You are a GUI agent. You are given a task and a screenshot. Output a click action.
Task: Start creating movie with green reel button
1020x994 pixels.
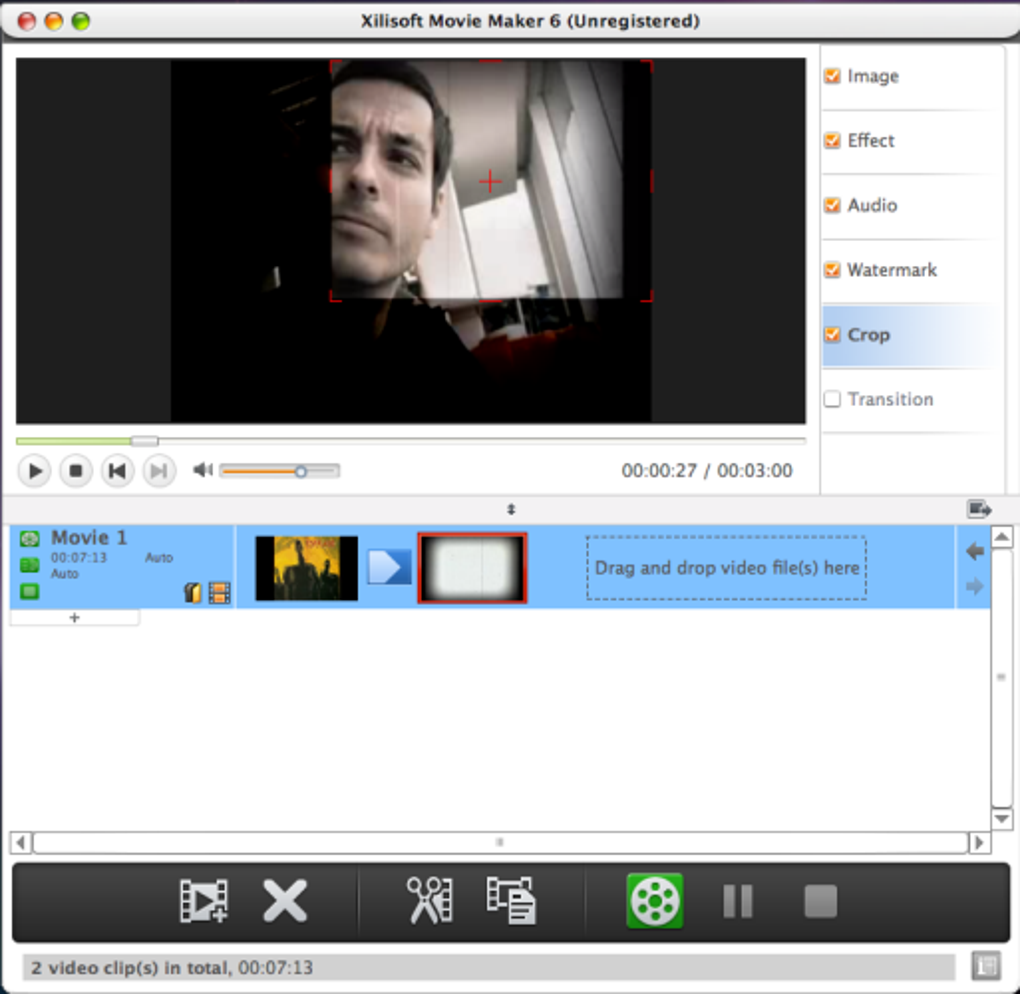click(x=654, y=901)
